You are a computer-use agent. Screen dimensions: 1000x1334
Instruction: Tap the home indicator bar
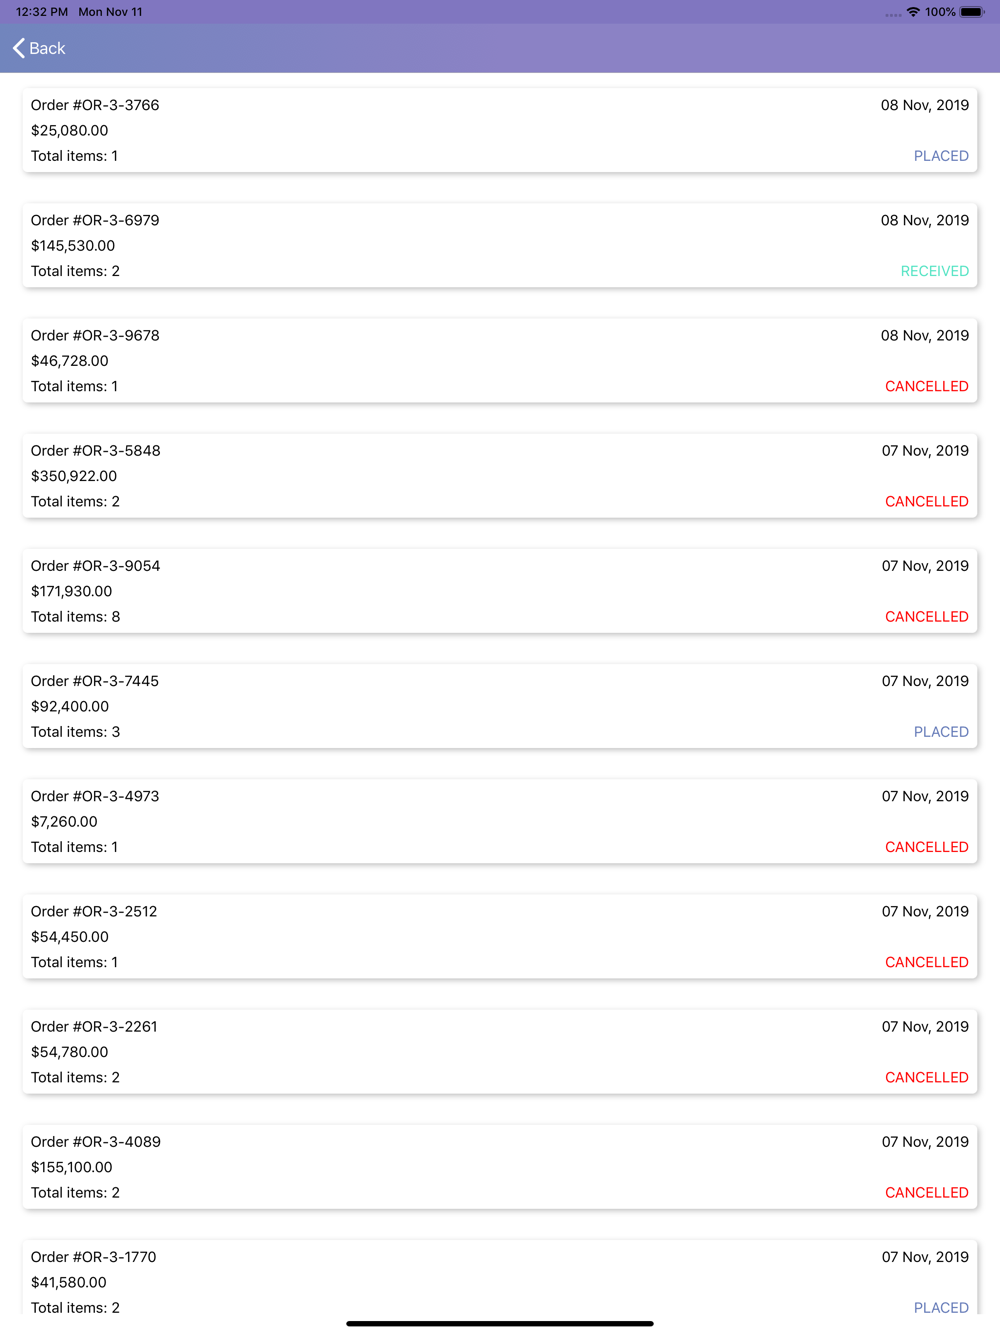pos(500,1323)
